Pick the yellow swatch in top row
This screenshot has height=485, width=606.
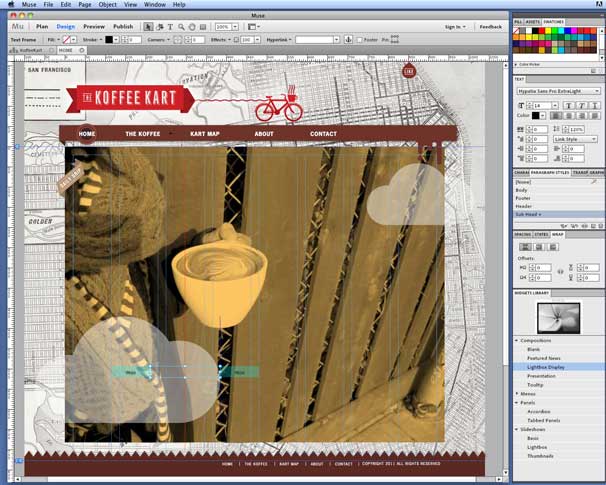coord(548,31)
